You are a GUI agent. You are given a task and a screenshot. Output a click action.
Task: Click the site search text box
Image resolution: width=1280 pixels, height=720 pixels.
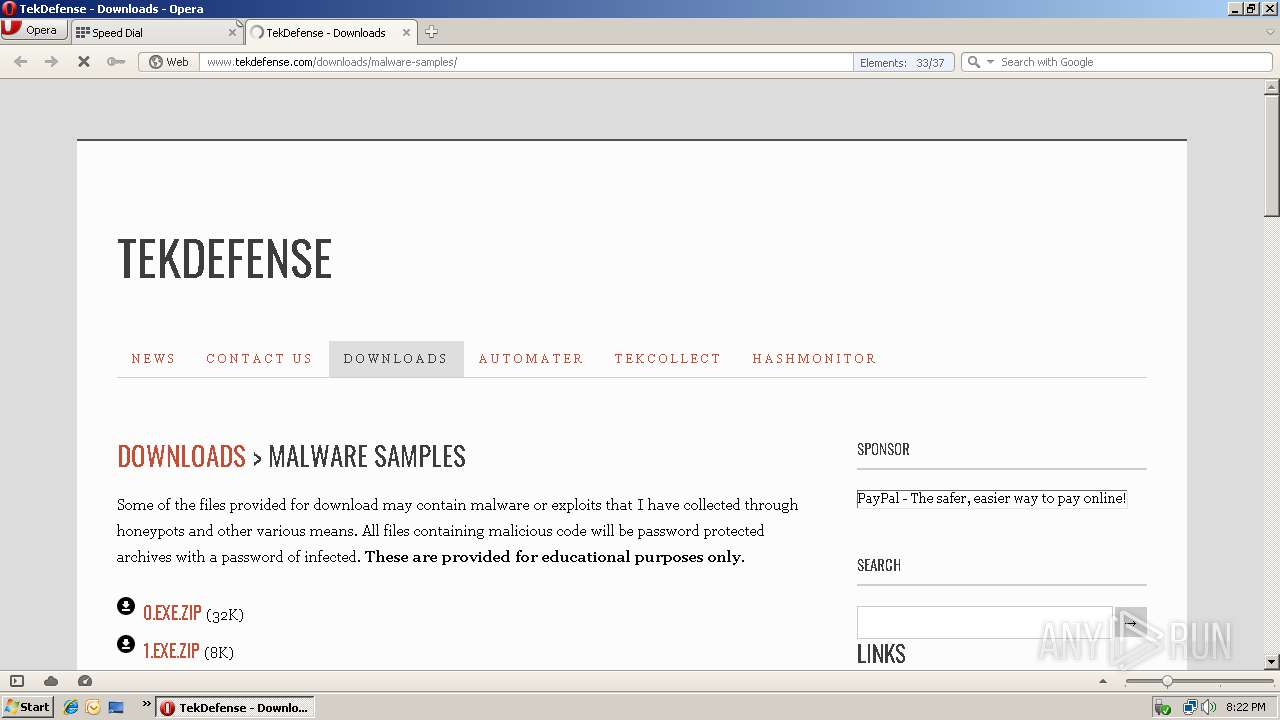point(985,622)
